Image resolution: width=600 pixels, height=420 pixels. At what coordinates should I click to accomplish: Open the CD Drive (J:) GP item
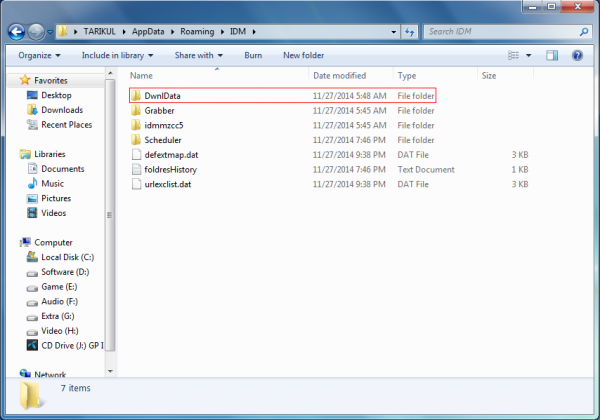[72, 346]
